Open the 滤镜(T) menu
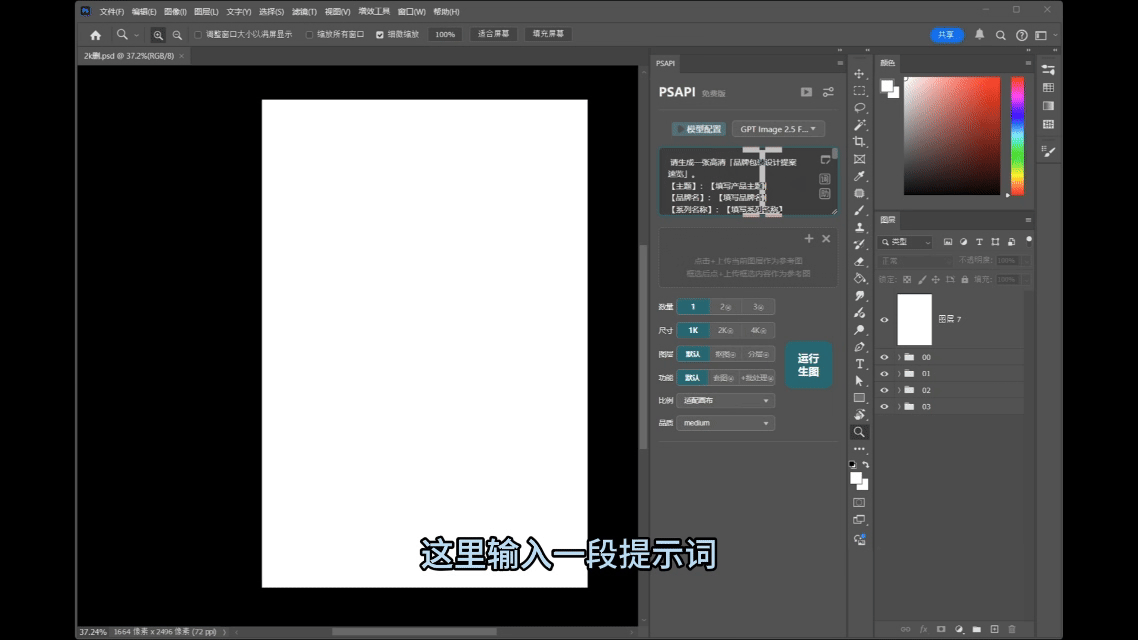Viewport: 1138px width, 640px height. click(304, 12)
